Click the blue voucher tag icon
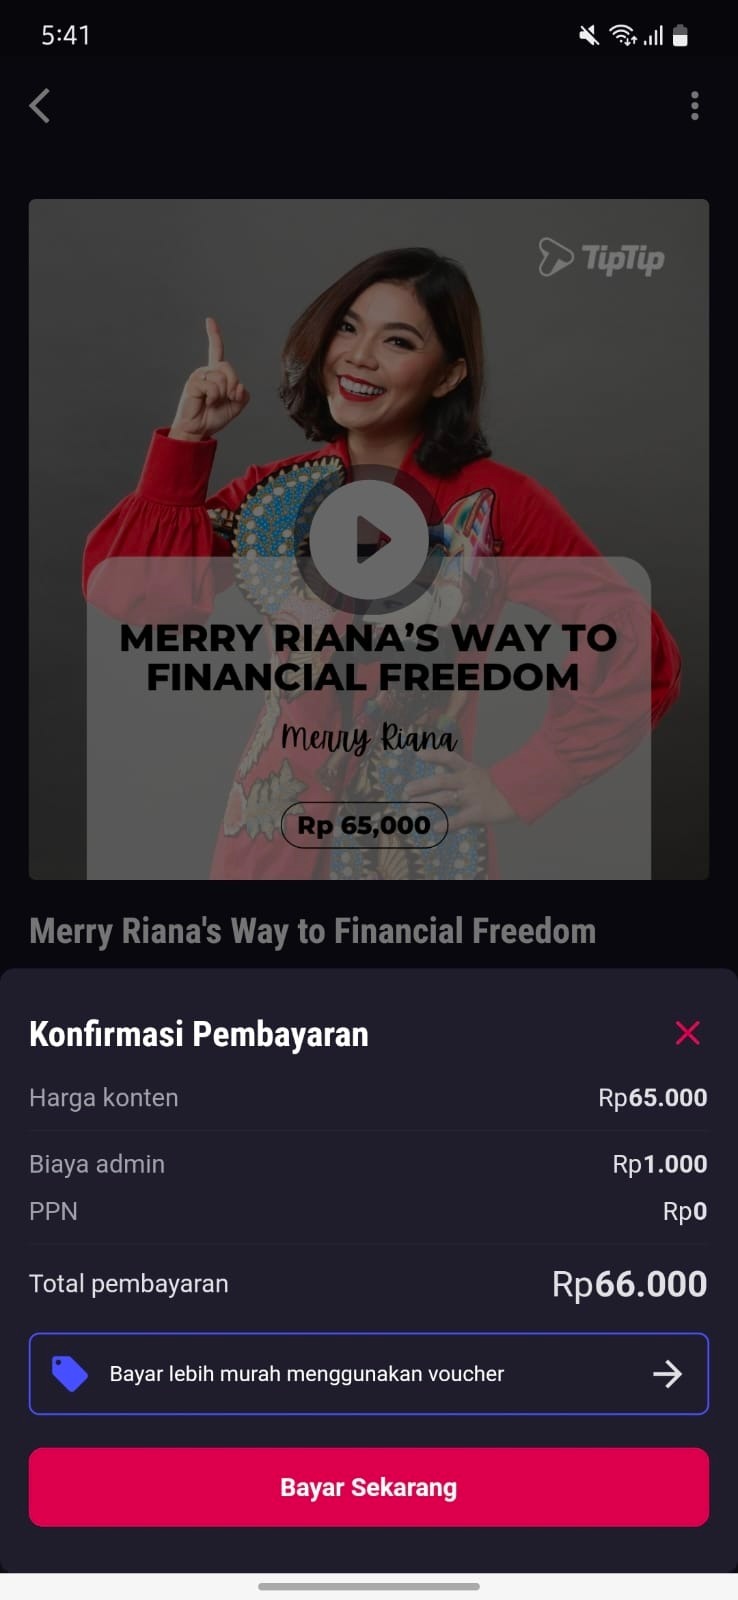Screen dimensions: 738x1600 pos(69,1374)
